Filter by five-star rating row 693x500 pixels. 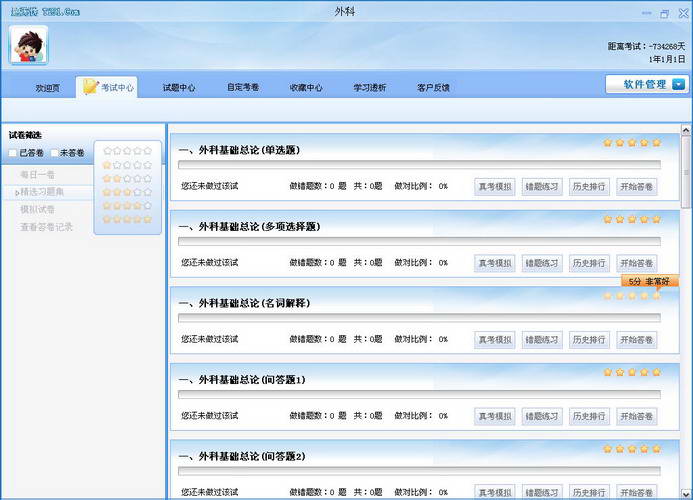coord(127,219)
